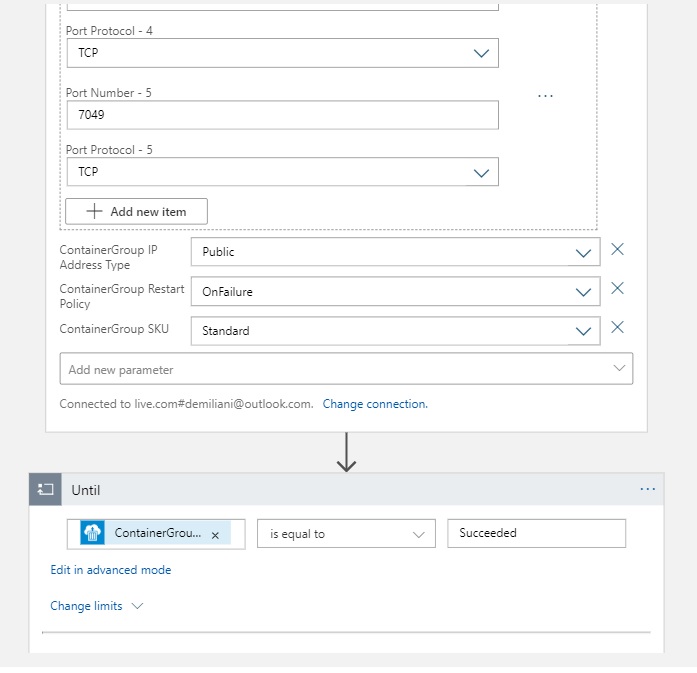
Task: Remove the ContainerGroup token from condition
Action: 215,535
